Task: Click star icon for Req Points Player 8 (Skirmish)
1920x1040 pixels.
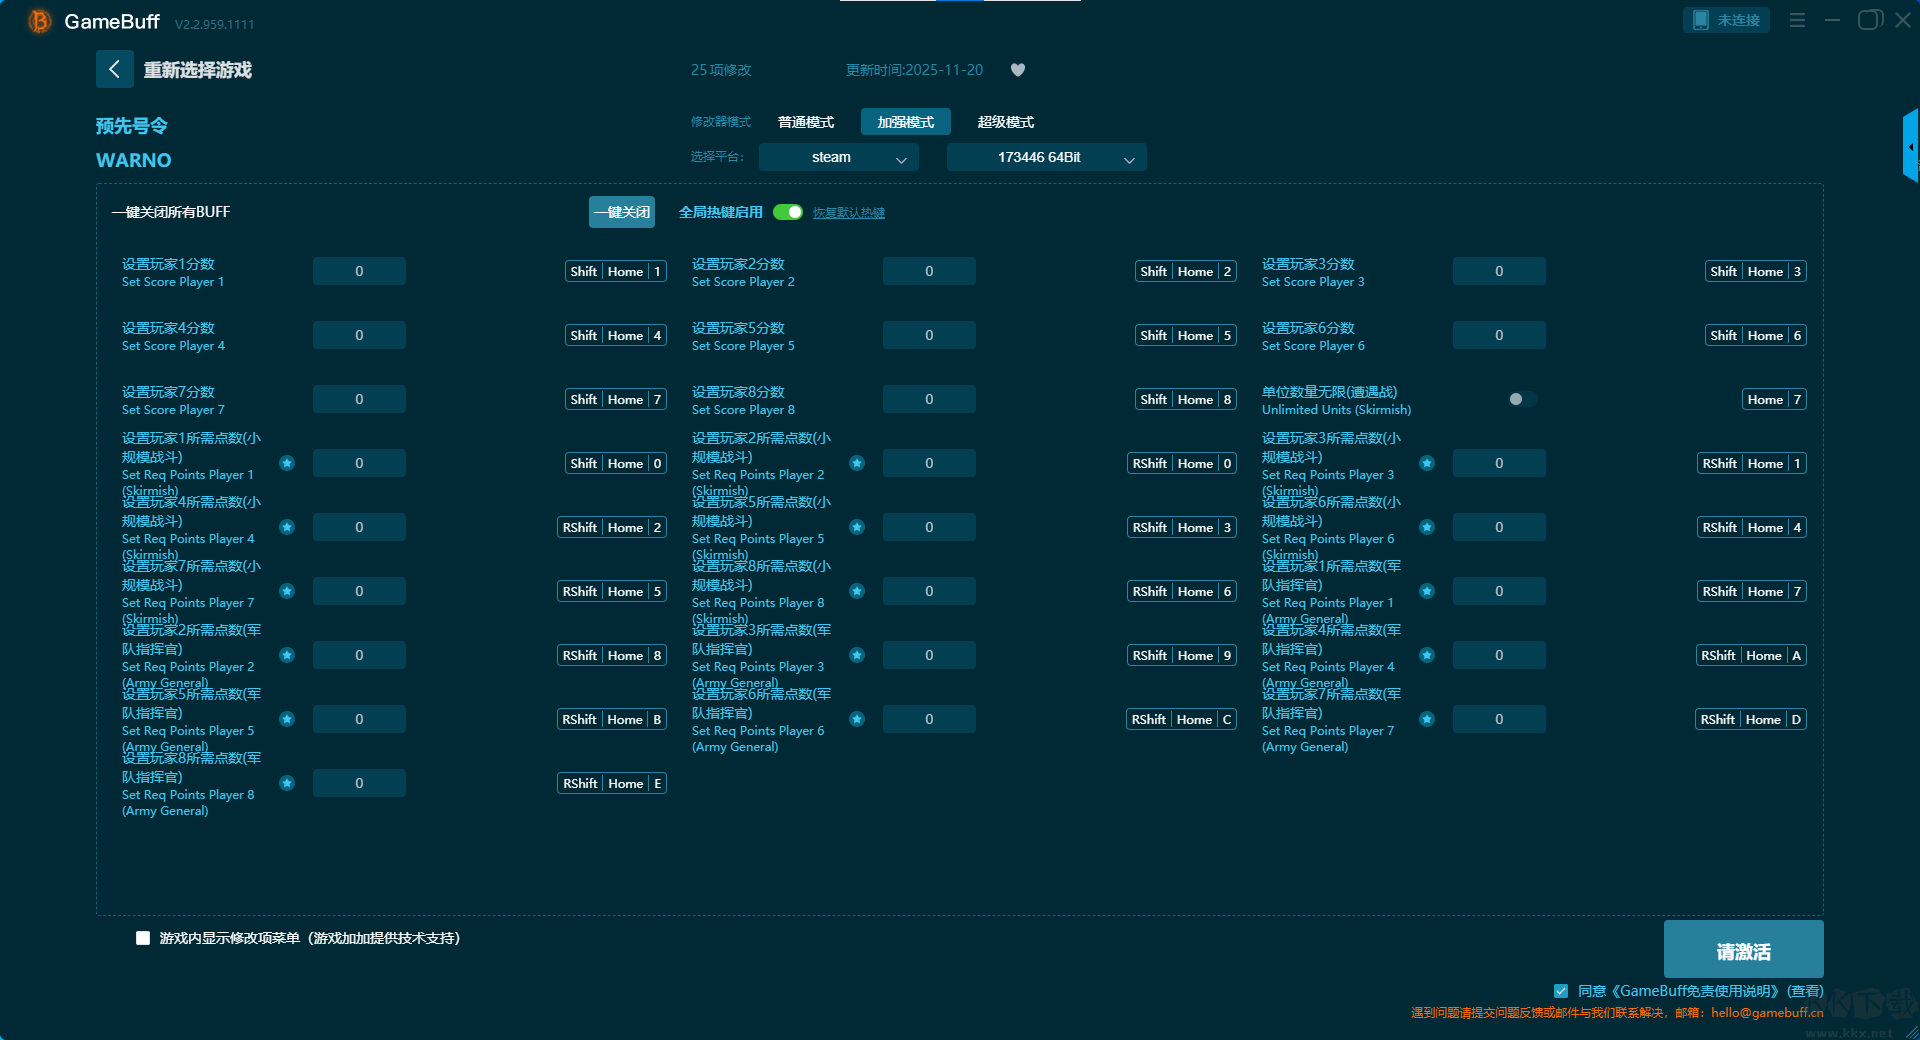Action: 857,591
